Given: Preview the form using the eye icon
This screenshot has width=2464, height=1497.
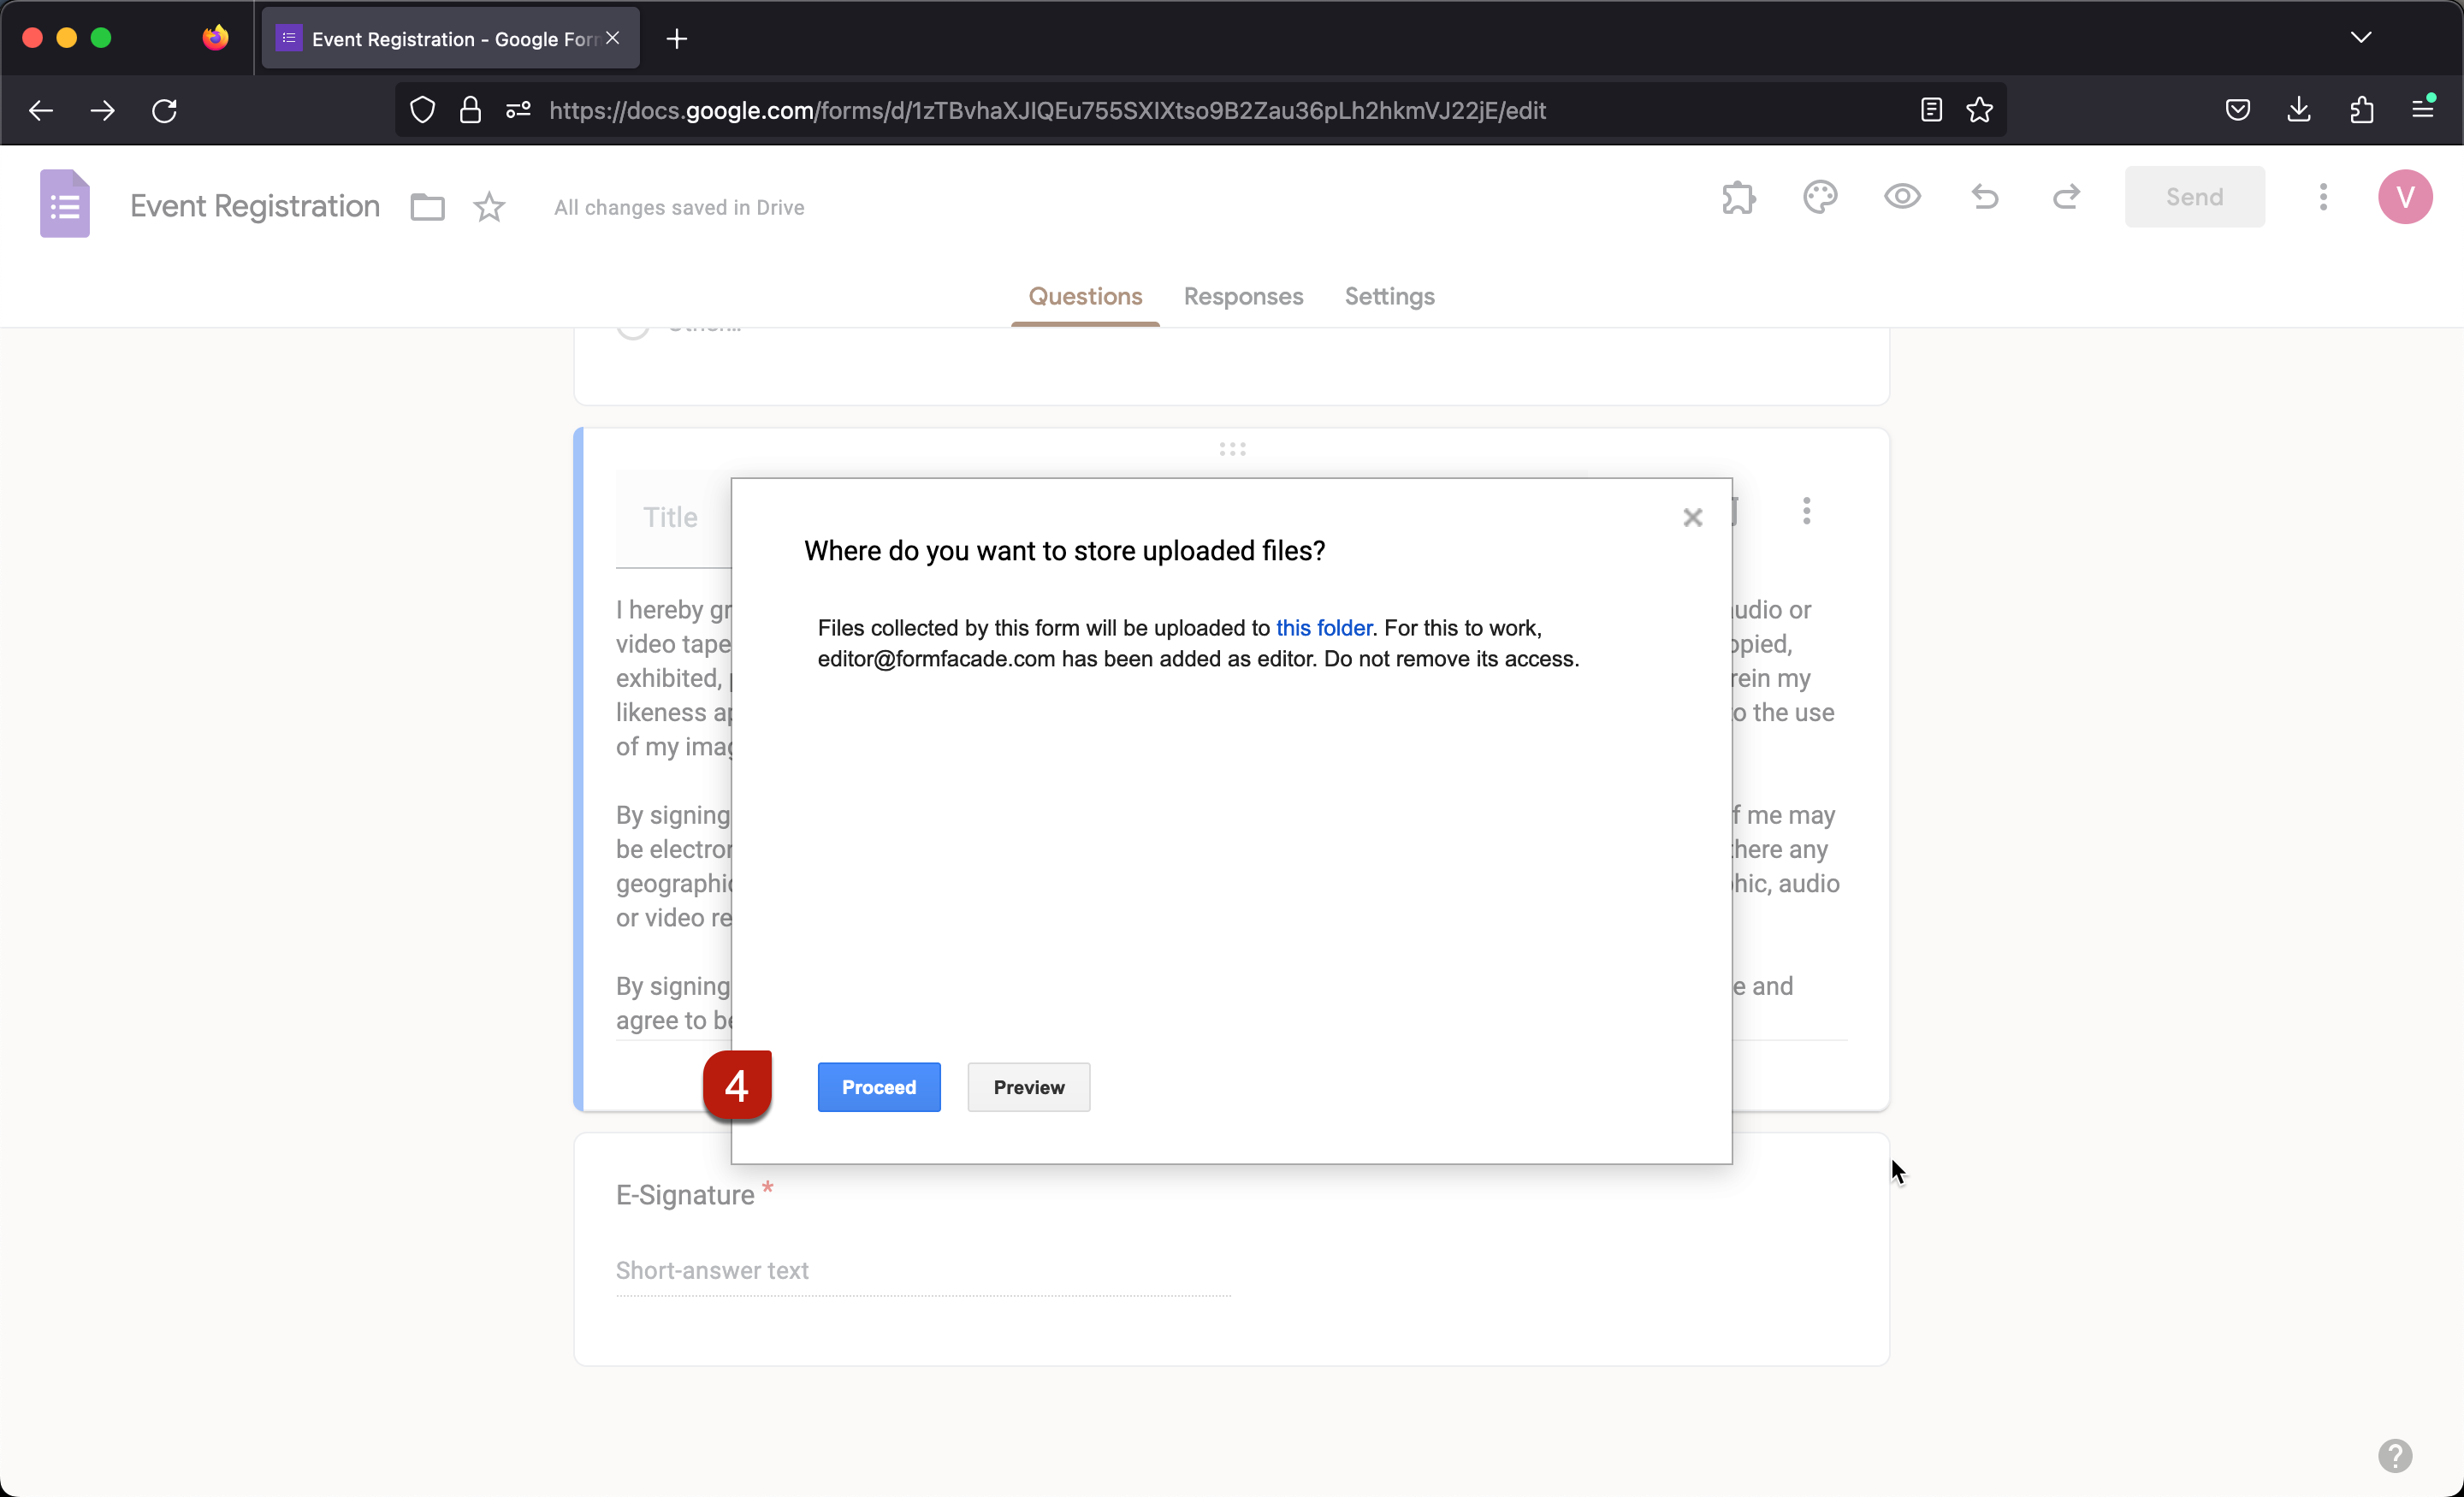Looking at the screenshot, I should coord(1902,197).
